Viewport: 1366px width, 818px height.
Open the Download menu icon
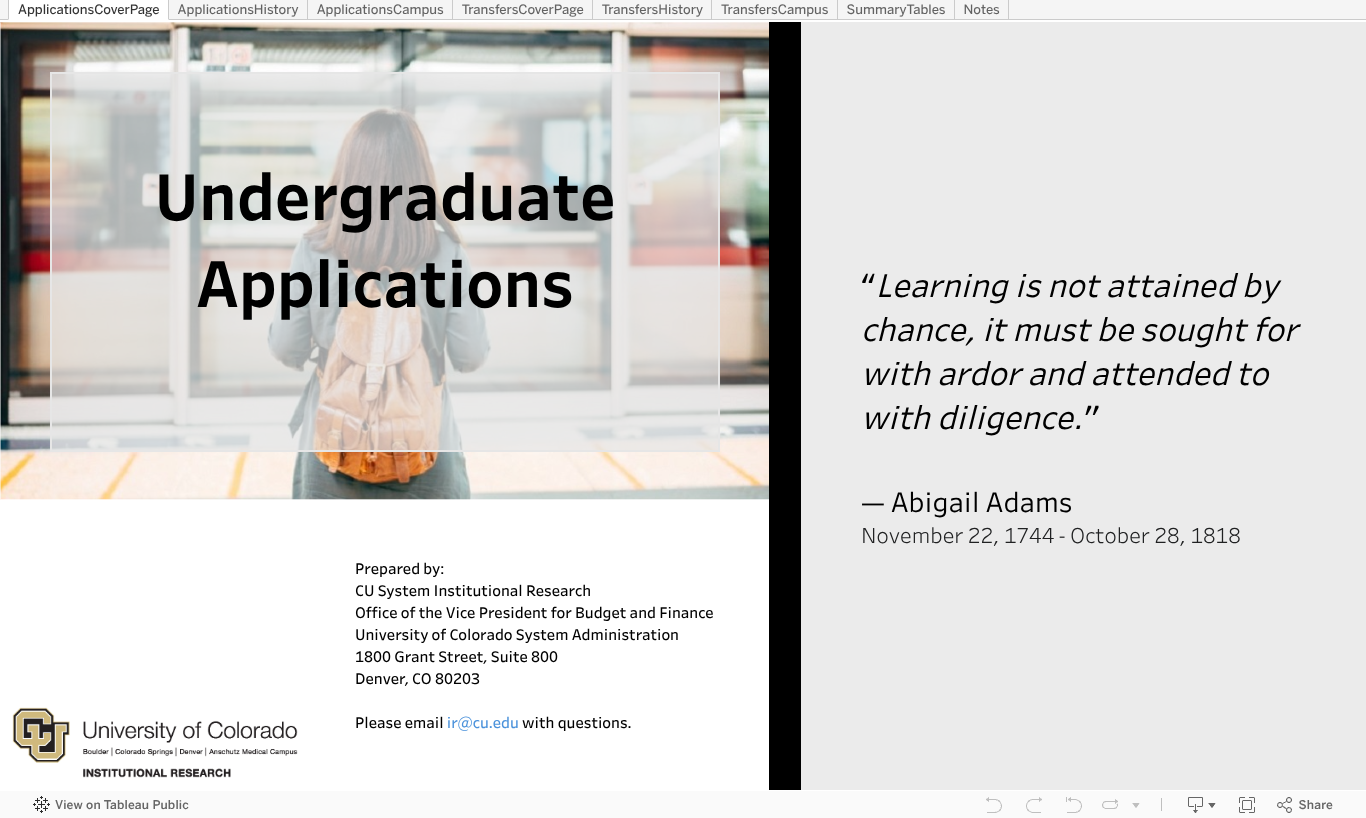[1200, 805]
